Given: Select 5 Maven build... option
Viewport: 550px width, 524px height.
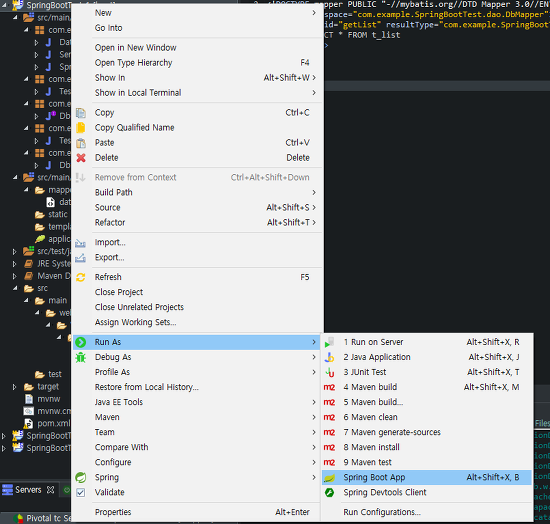Looking at the screenshot, I should (x=427, y=402).
